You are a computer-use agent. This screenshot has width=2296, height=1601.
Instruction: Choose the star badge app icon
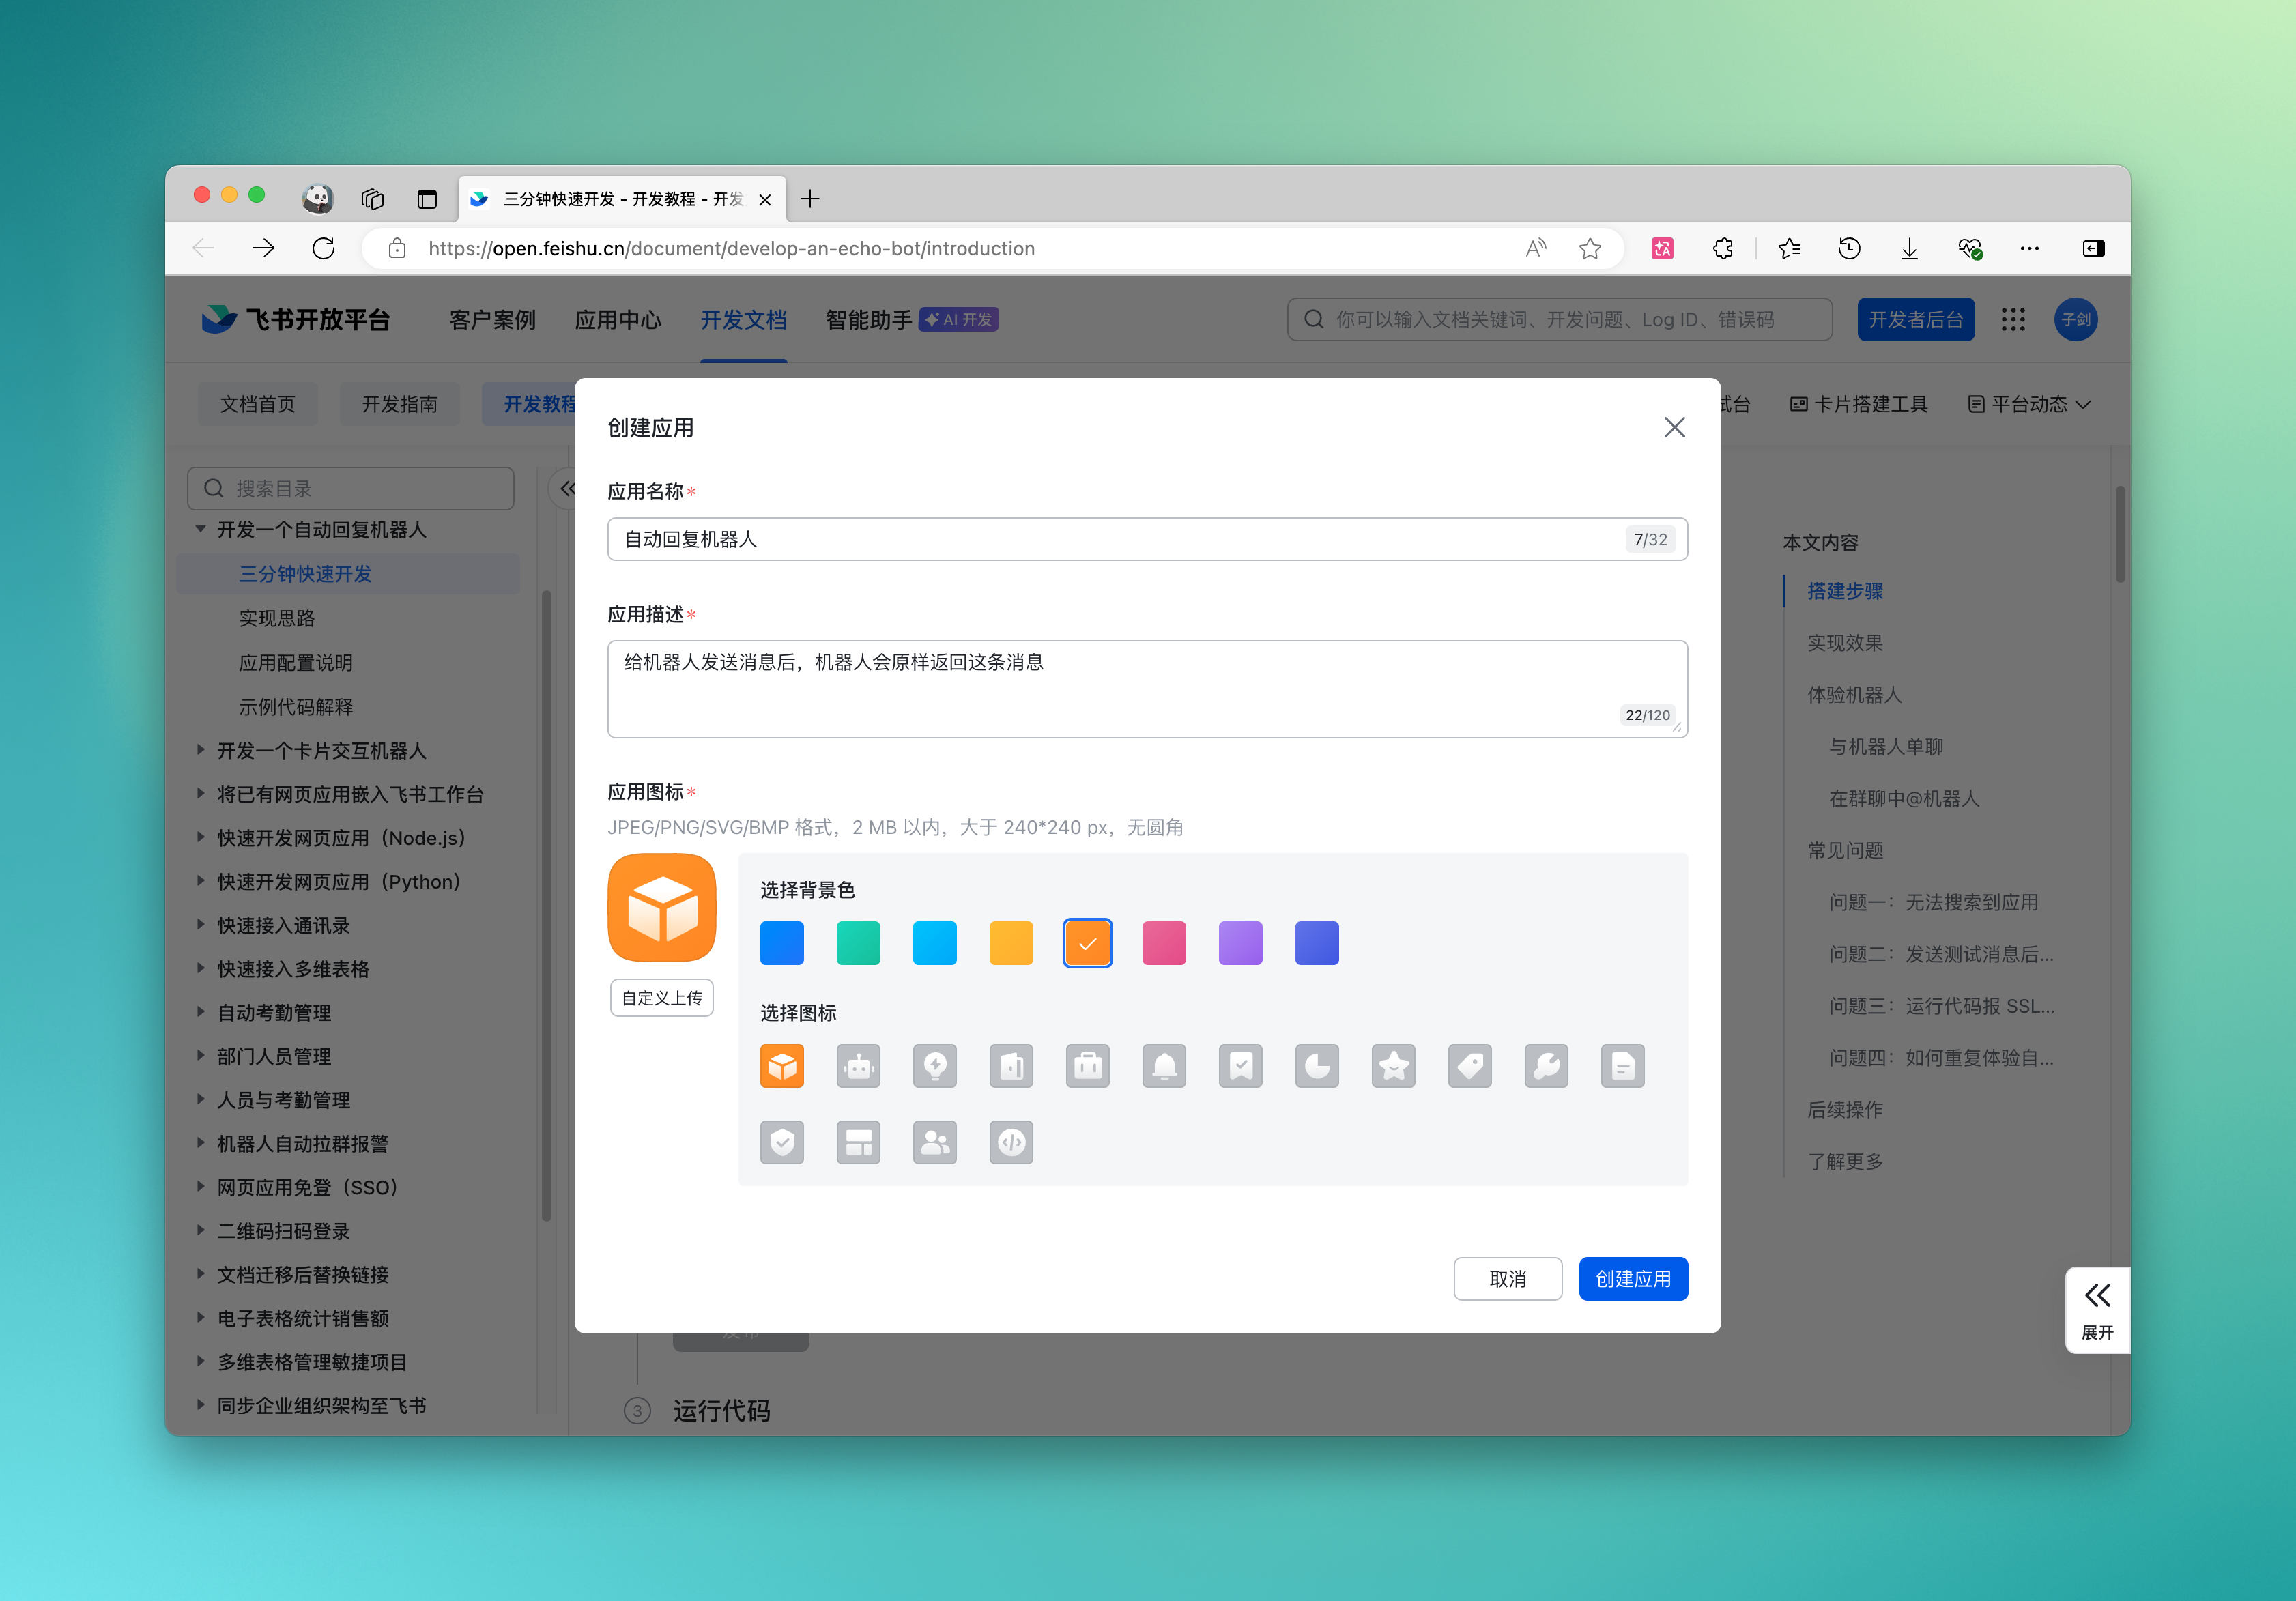tap(1393, 1066)
